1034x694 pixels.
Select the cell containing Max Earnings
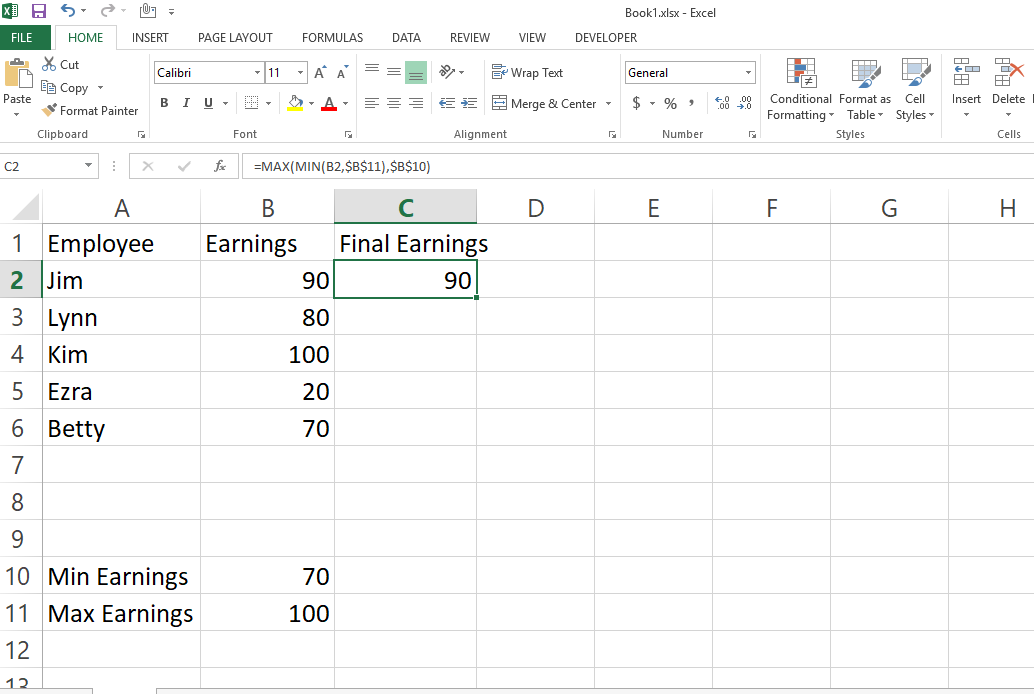pyautogui.click(x=121, y=613)
